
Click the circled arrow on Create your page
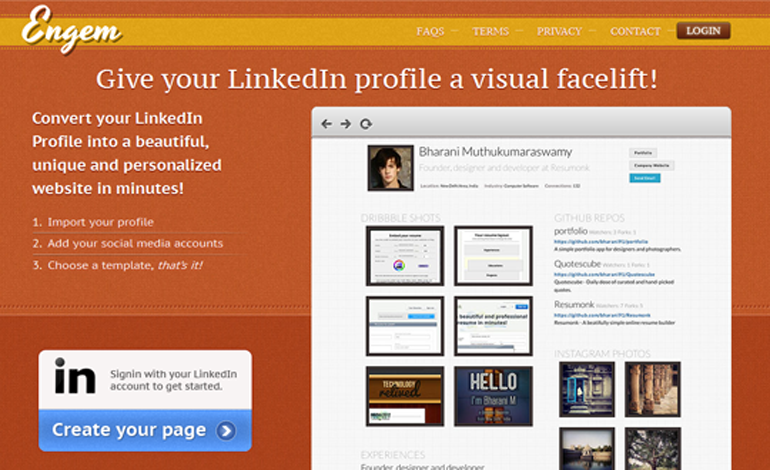click(226, 431)
